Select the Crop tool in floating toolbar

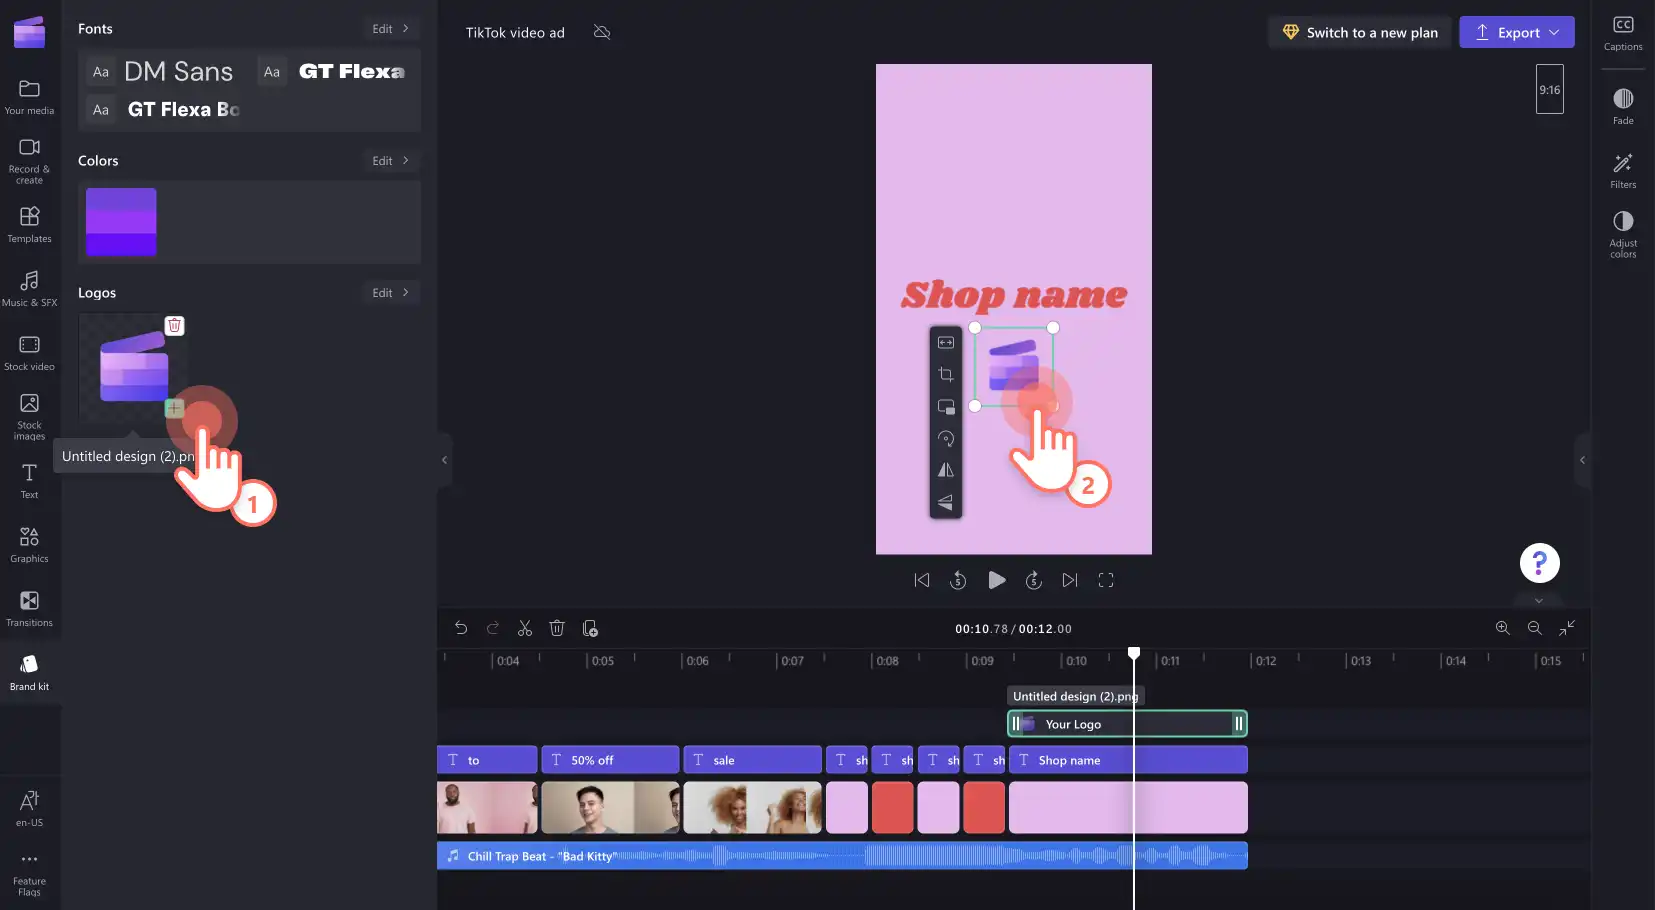pos(946,375)
